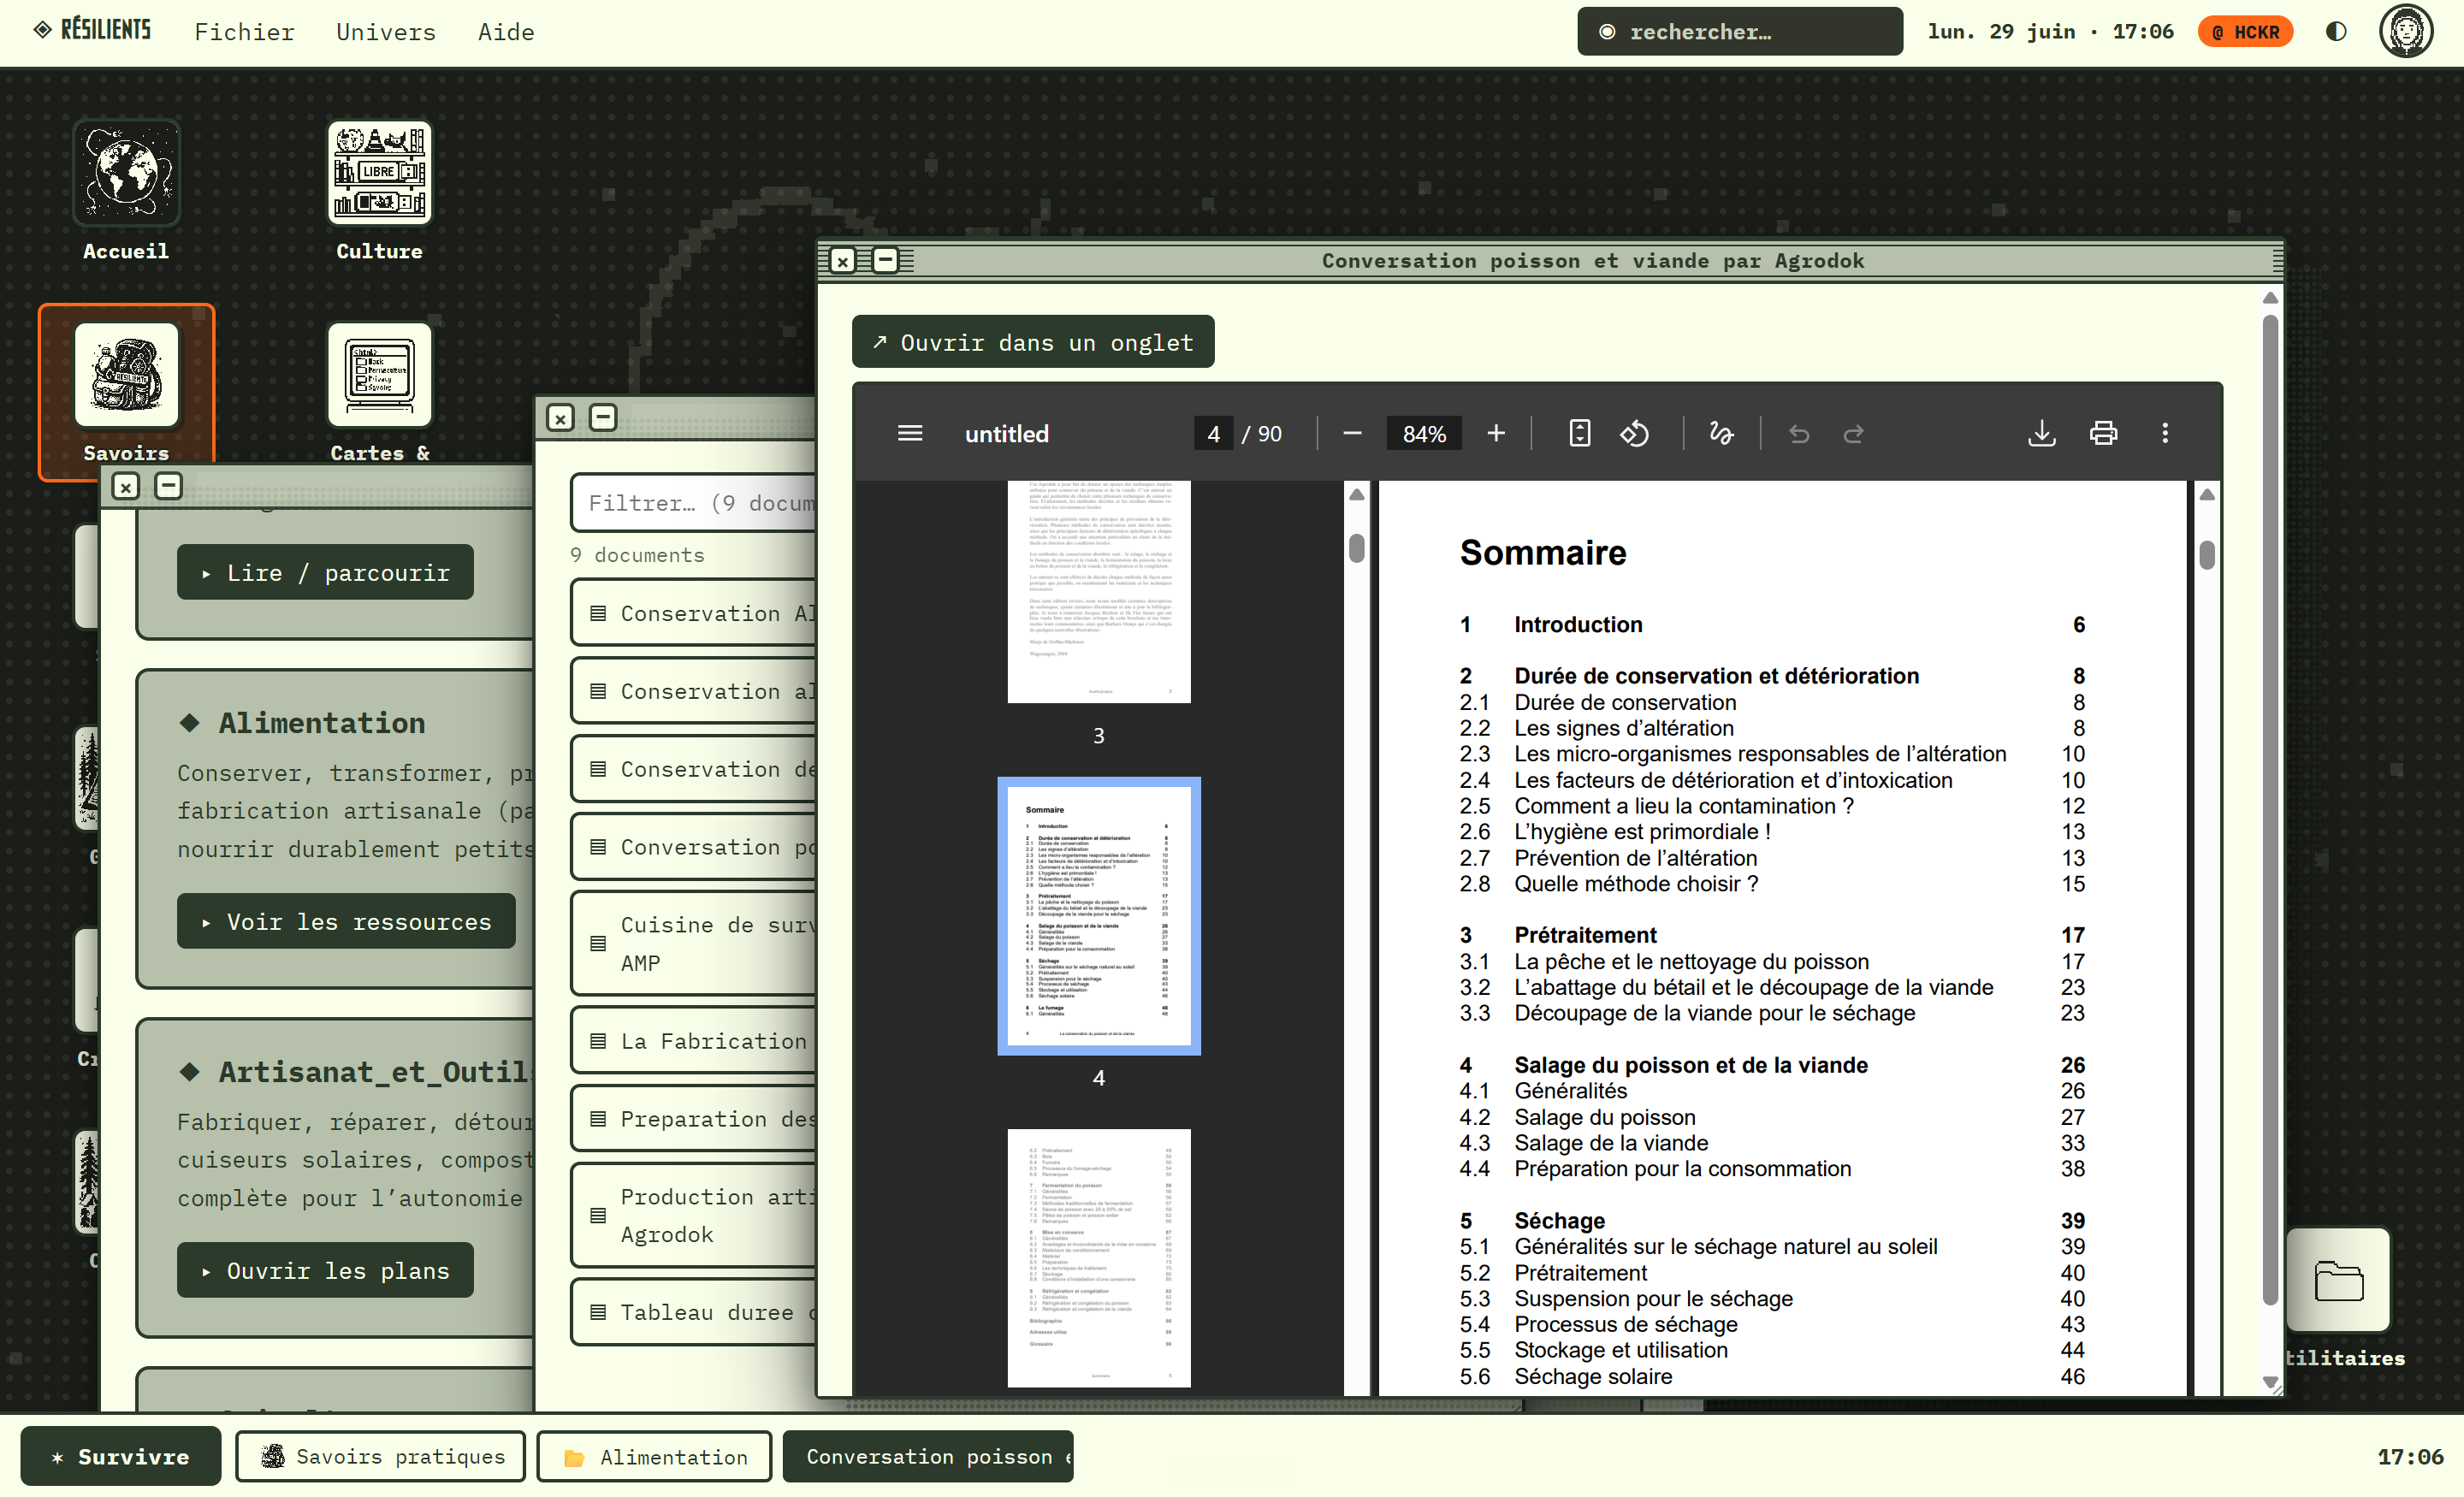Screen dimensions: 2464x1497
Task: Open the Fichier menu
Action: 244,32
